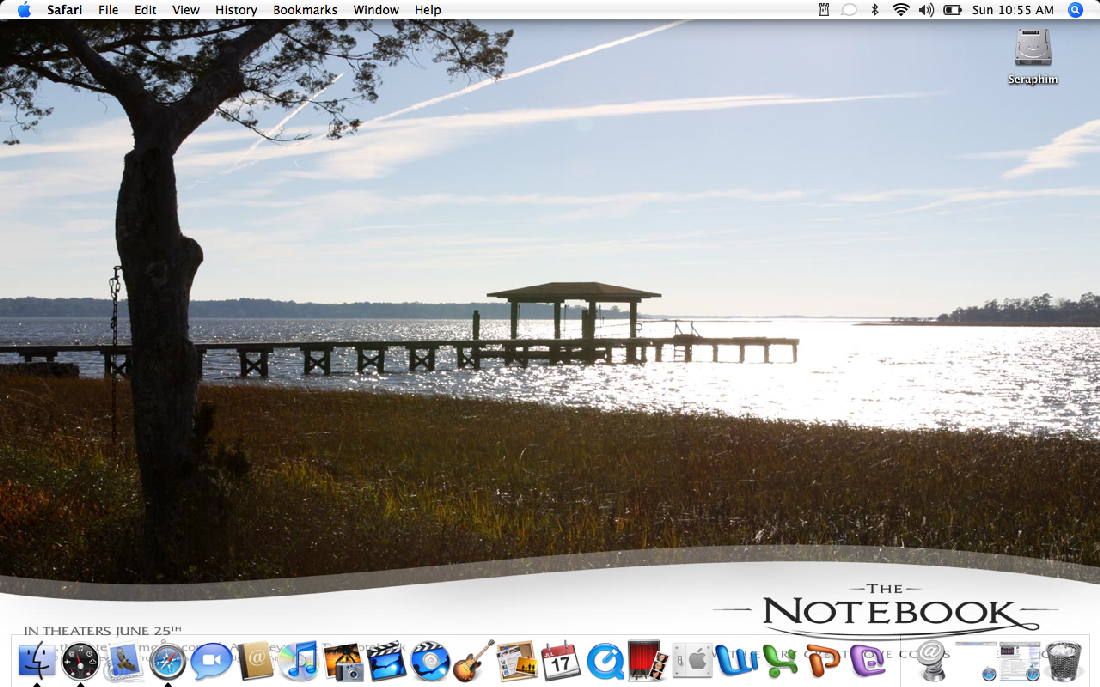Click the volume speaker icon in menu bar

926,10
